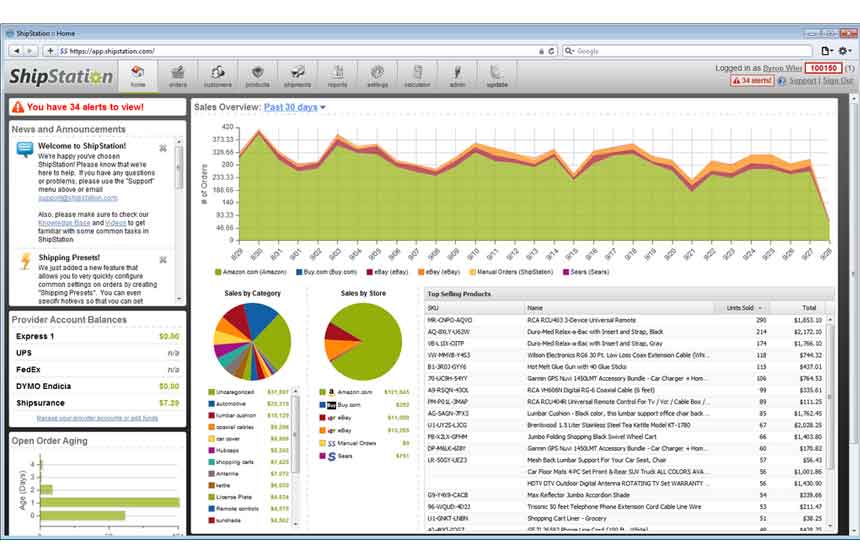The height and width of the screenshot is (560, 860).
Task: Open the settings section icon
Action: coord(377,76)
